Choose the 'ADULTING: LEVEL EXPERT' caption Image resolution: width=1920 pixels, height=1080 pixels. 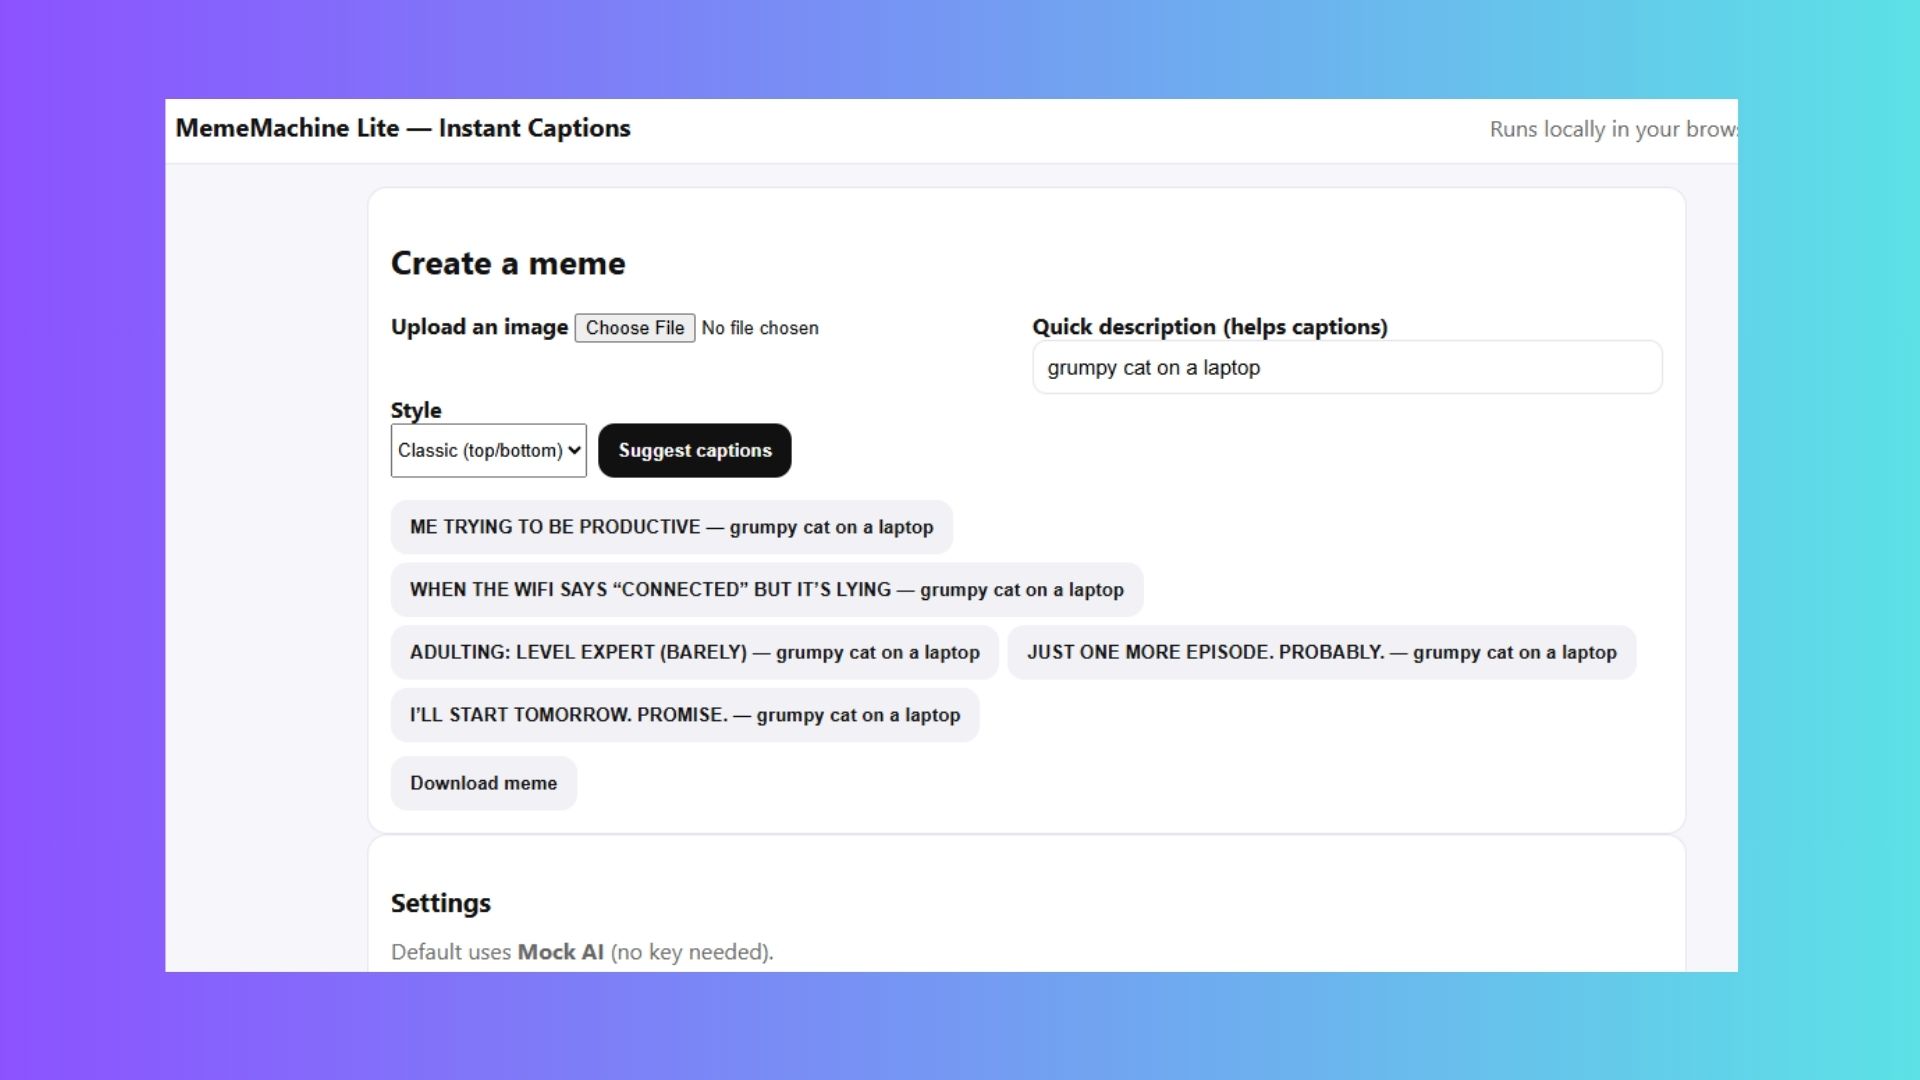tap(694, 653)
